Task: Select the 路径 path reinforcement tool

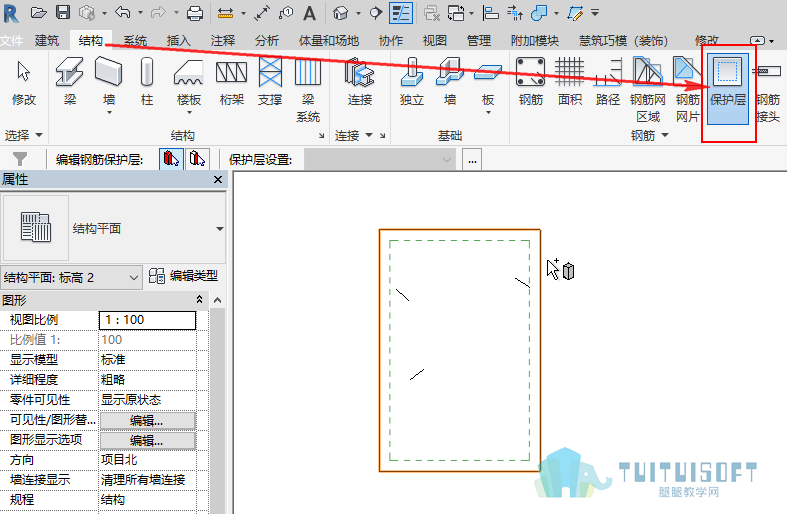Action: coord(608,81)
